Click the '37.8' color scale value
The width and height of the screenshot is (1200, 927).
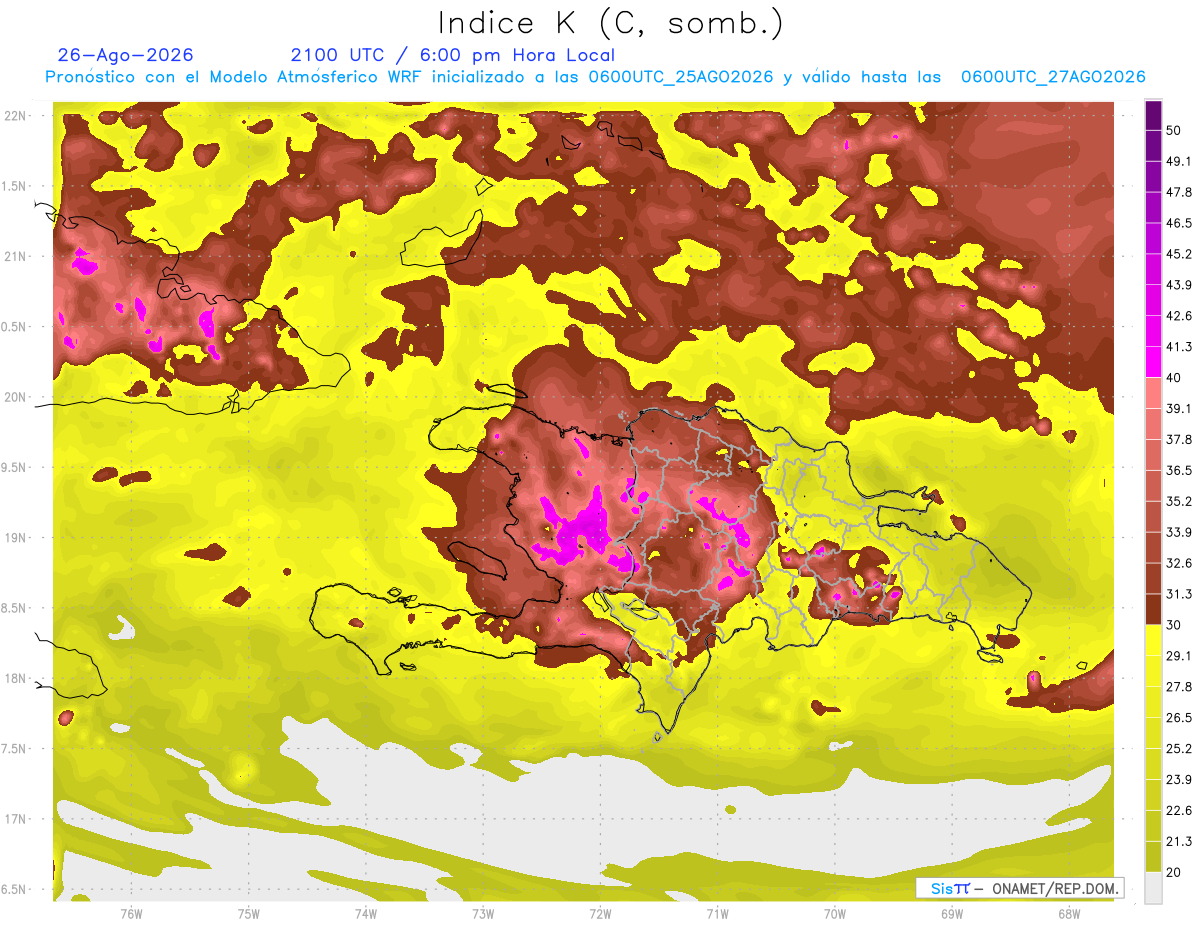coord(1179,439)
